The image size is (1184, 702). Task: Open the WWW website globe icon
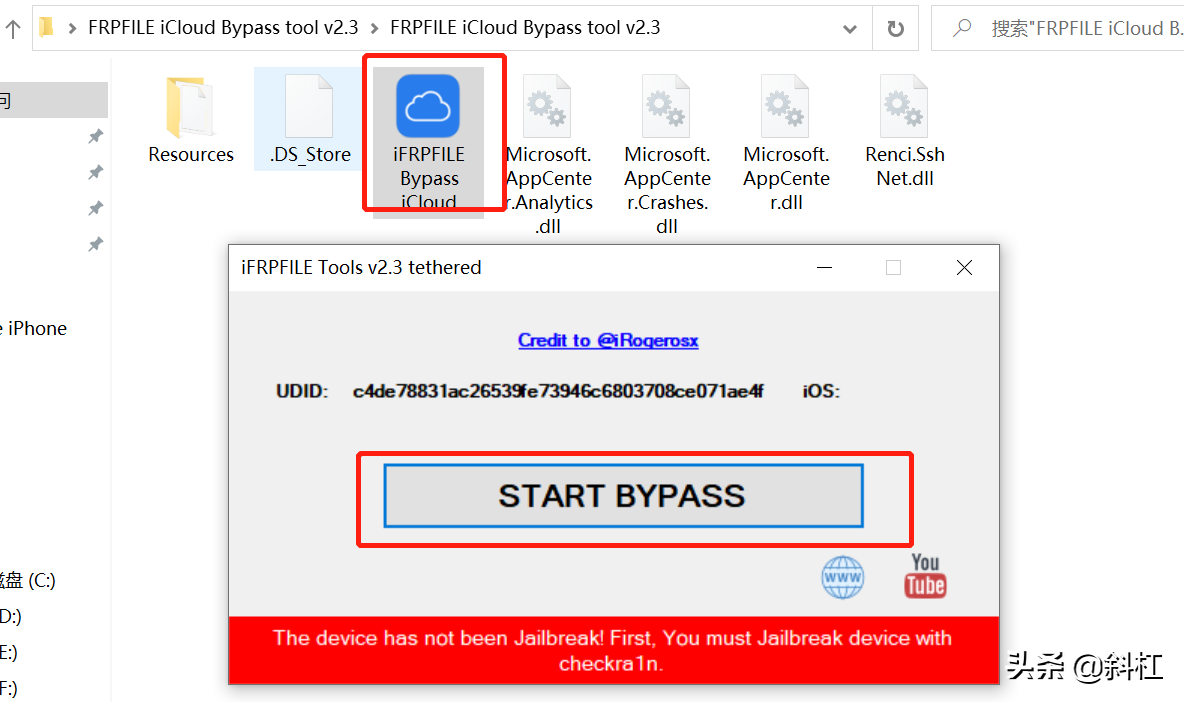point(843,577)
